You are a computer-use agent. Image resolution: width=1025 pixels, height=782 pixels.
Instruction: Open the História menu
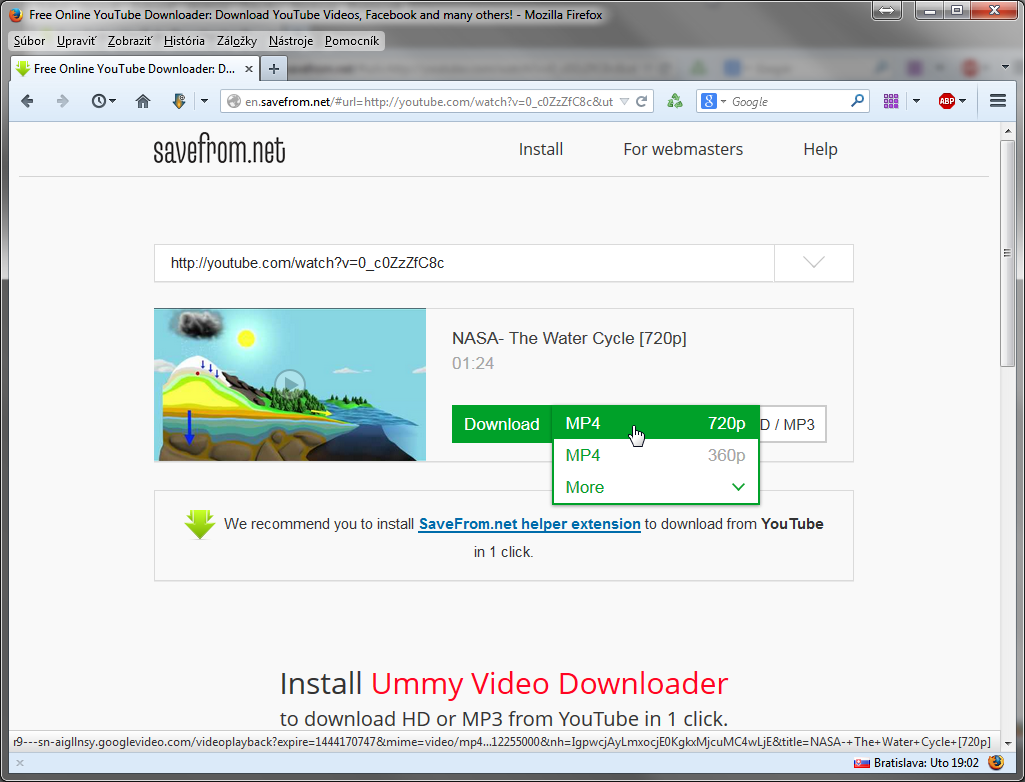pyautogui.click(x=184, y=41)
